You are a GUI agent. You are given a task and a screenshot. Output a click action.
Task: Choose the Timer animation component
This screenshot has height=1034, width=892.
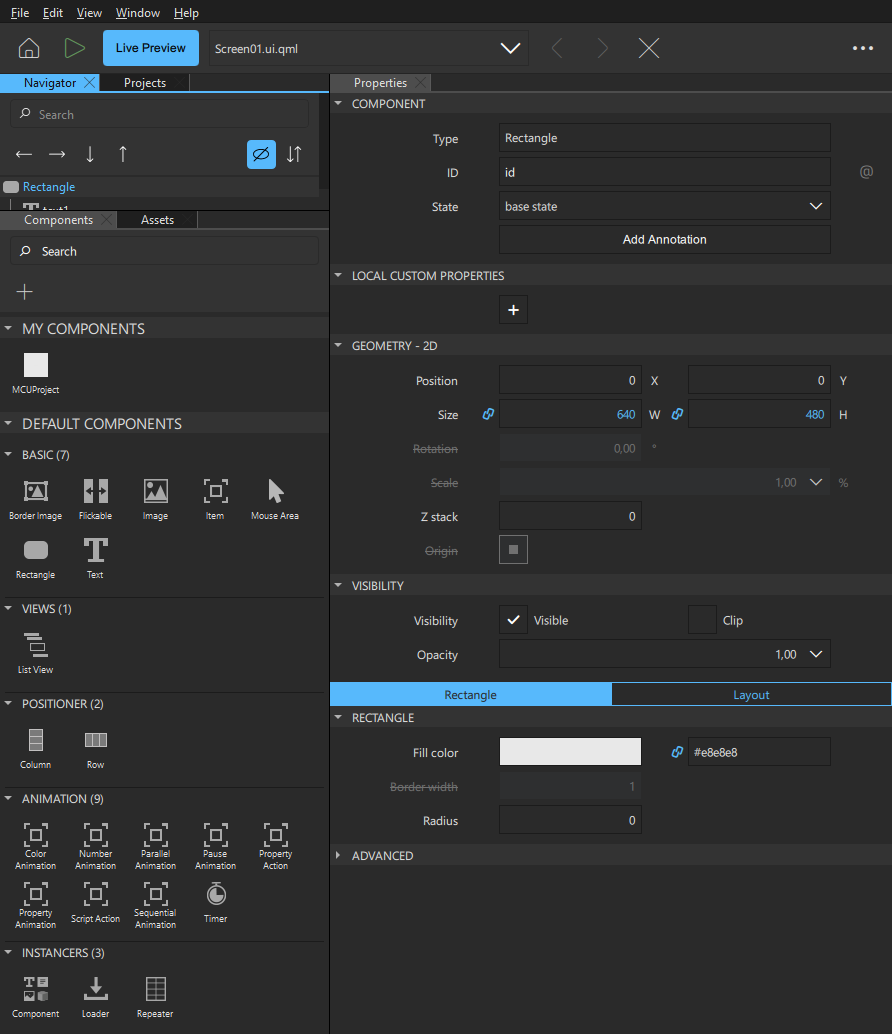point(215,894)
